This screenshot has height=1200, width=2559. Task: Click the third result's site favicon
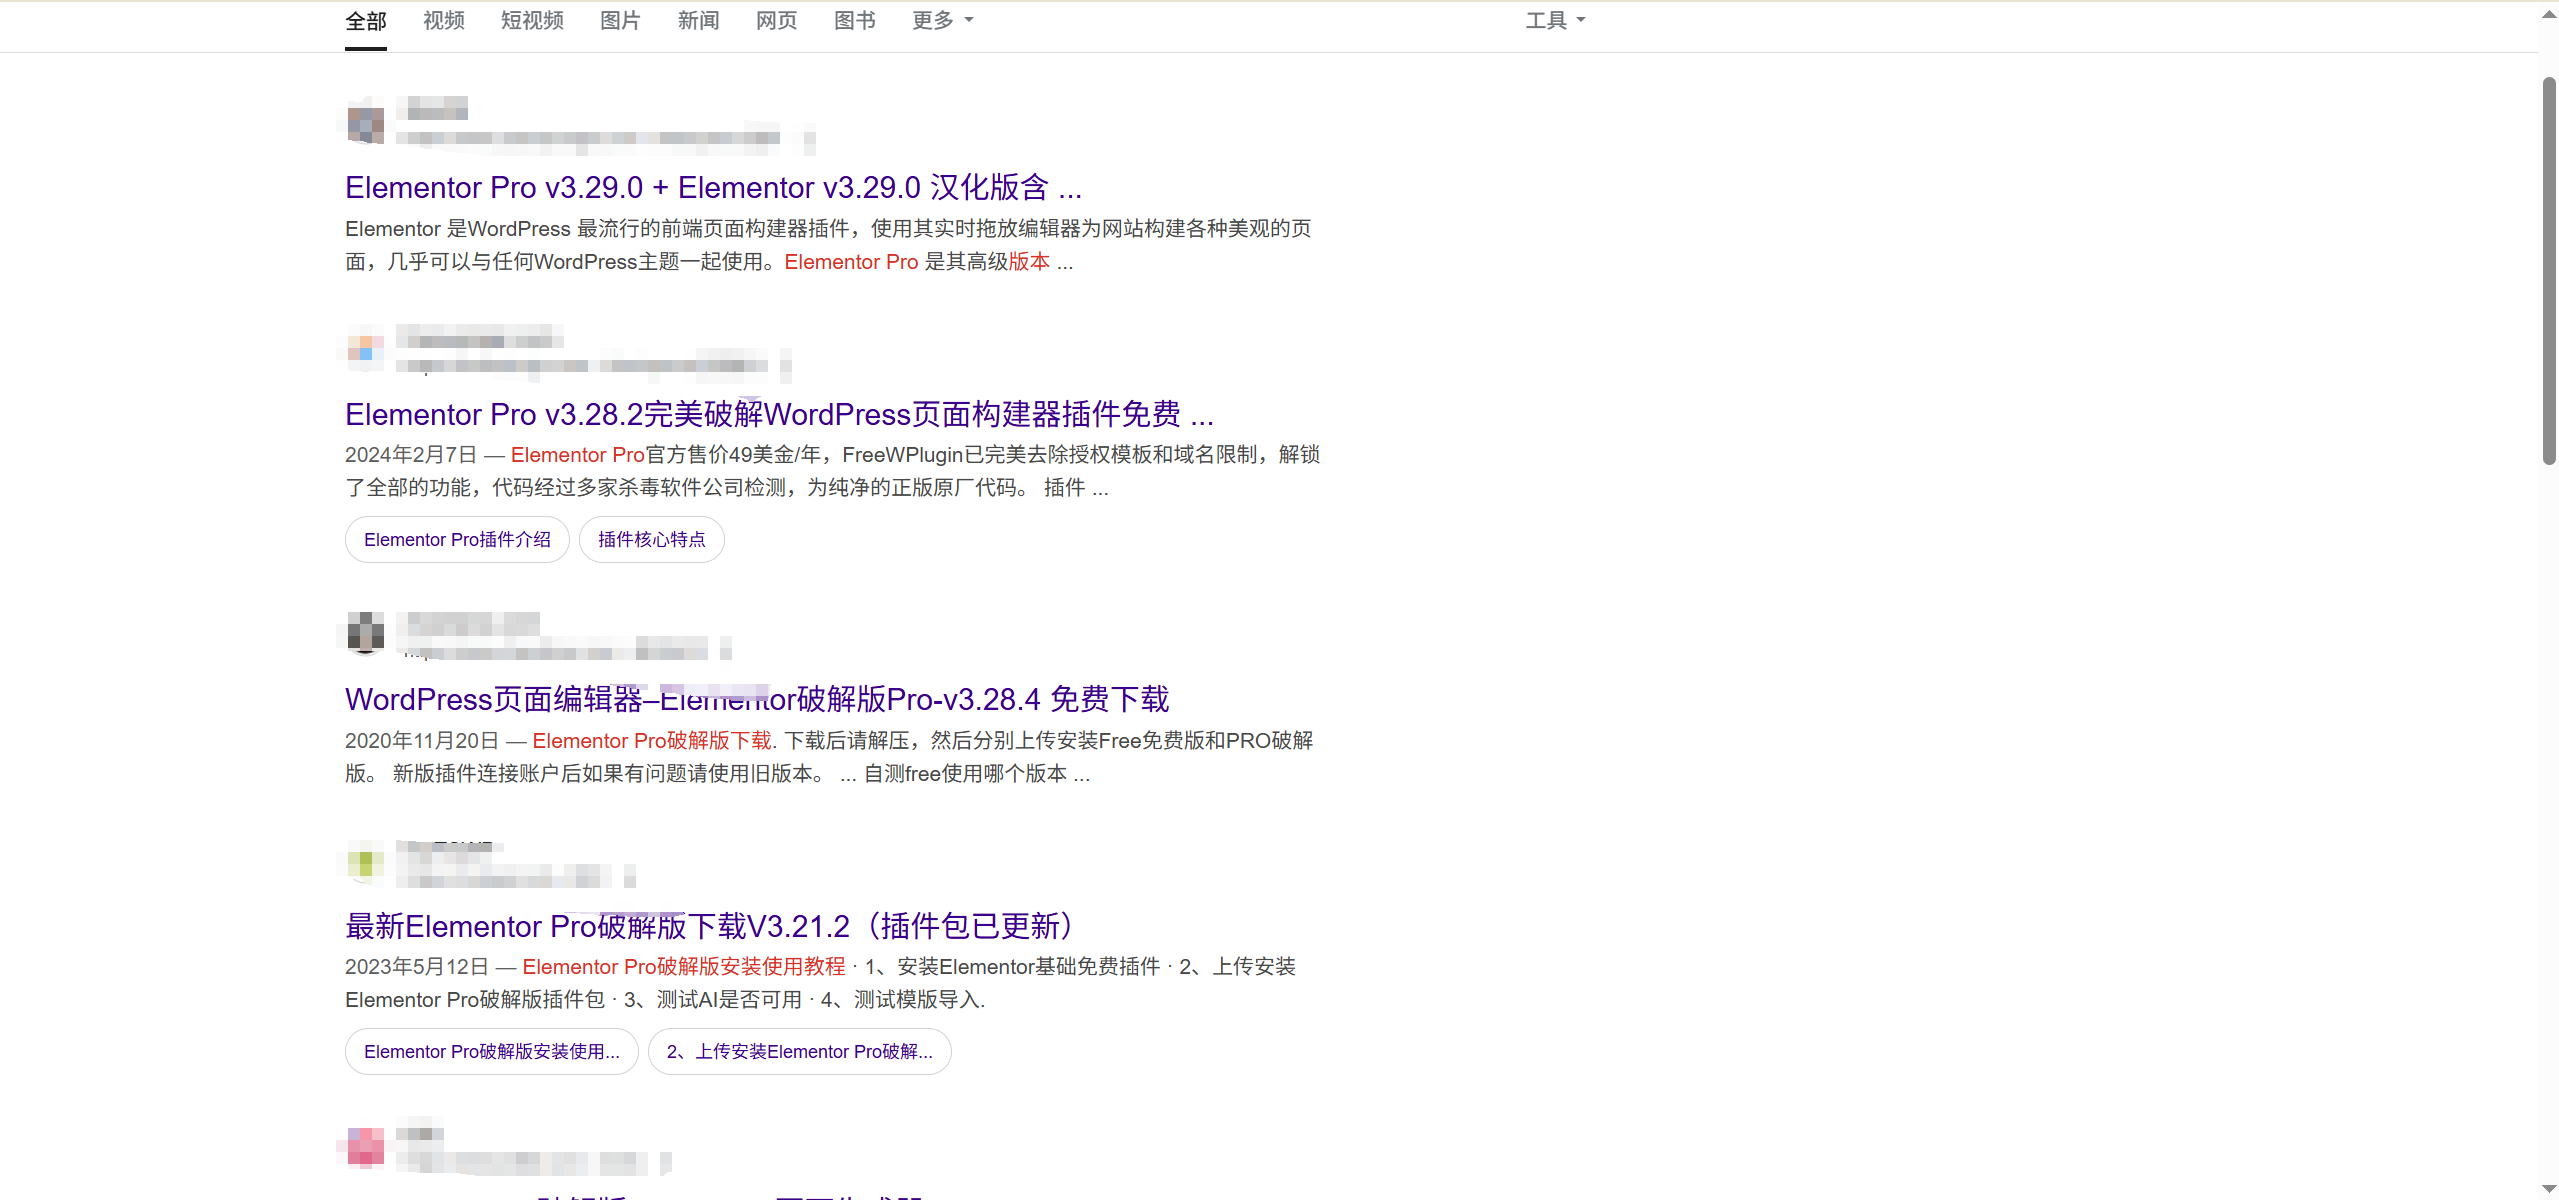tap(365, 634)
